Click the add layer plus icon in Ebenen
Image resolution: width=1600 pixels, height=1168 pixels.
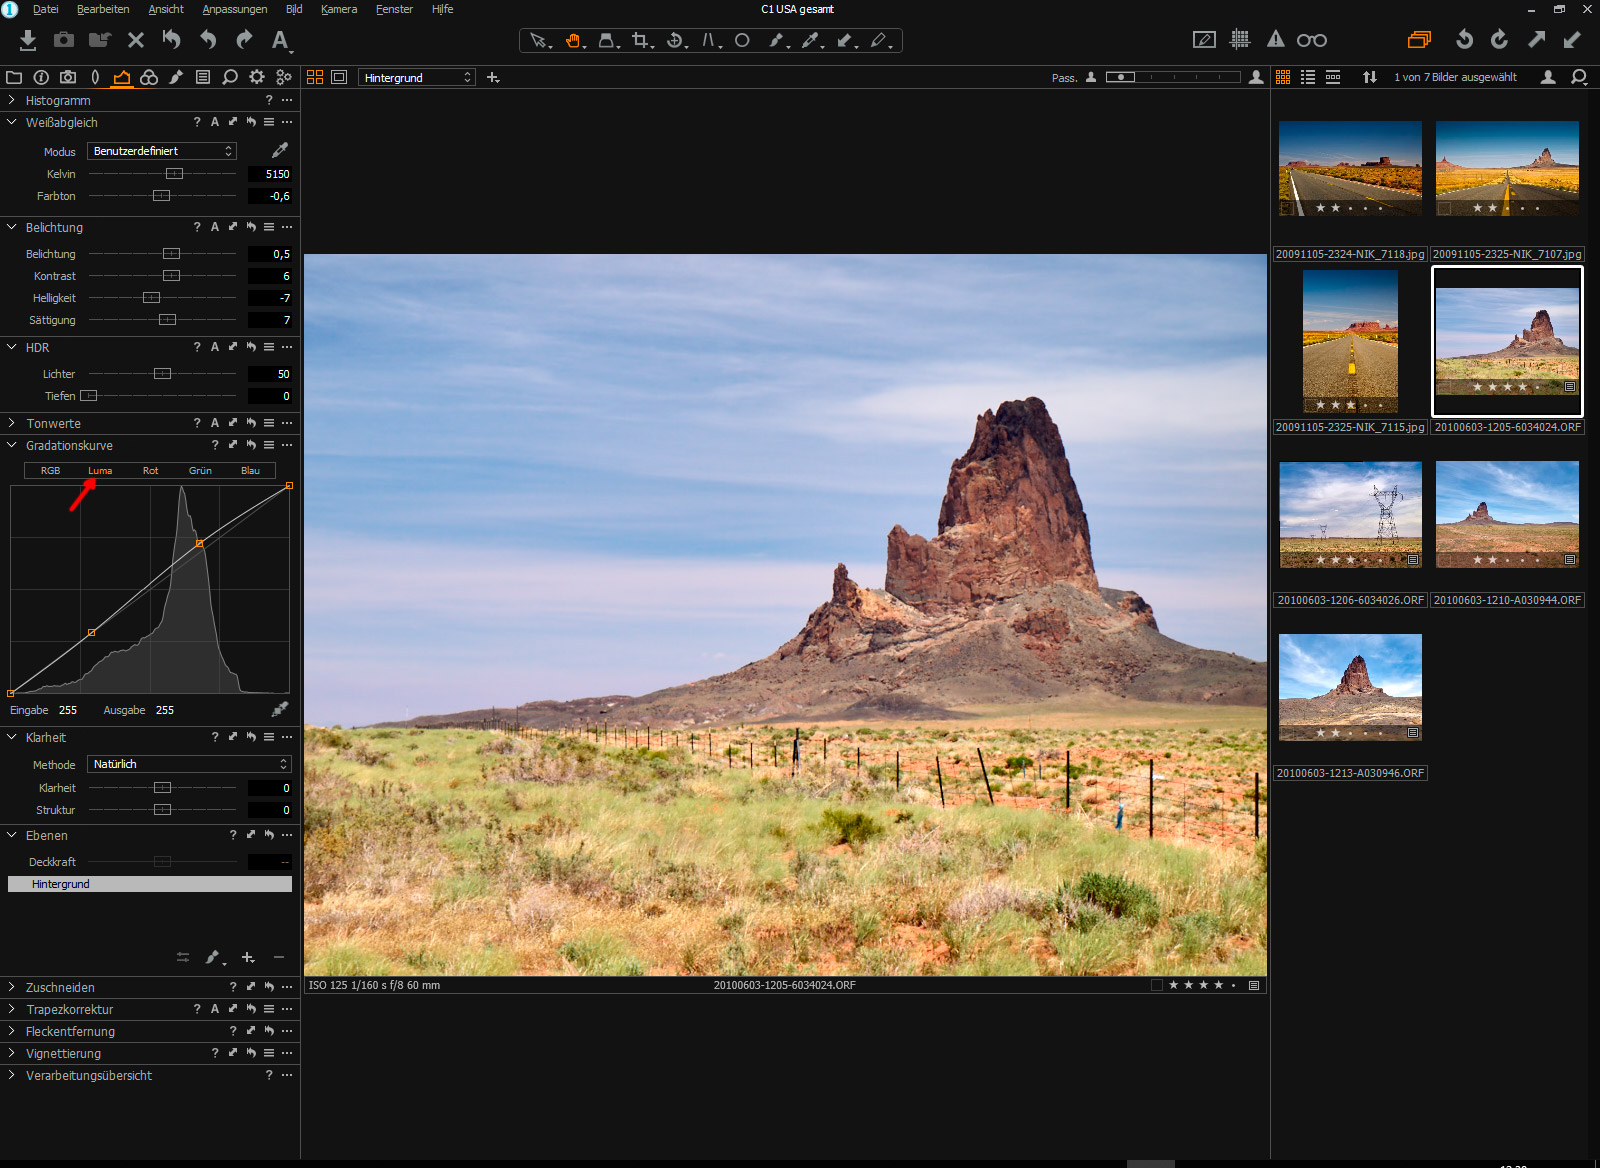(x=248, y=957)
